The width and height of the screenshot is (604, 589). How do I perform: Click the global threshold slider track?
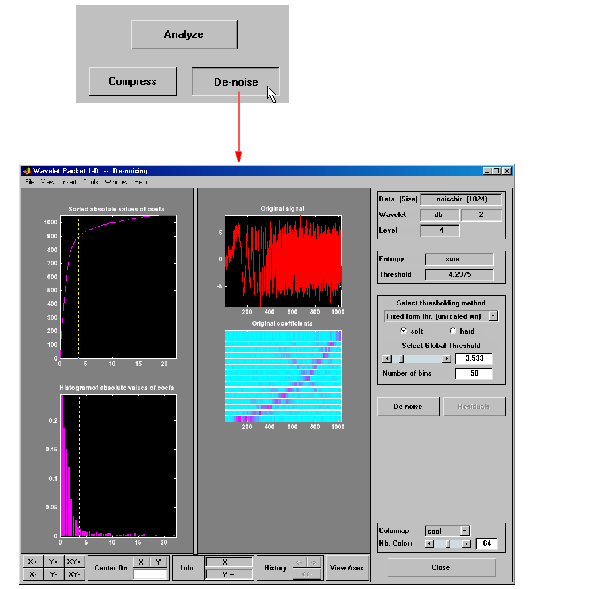pyautogui.click(x=425, y=357)
